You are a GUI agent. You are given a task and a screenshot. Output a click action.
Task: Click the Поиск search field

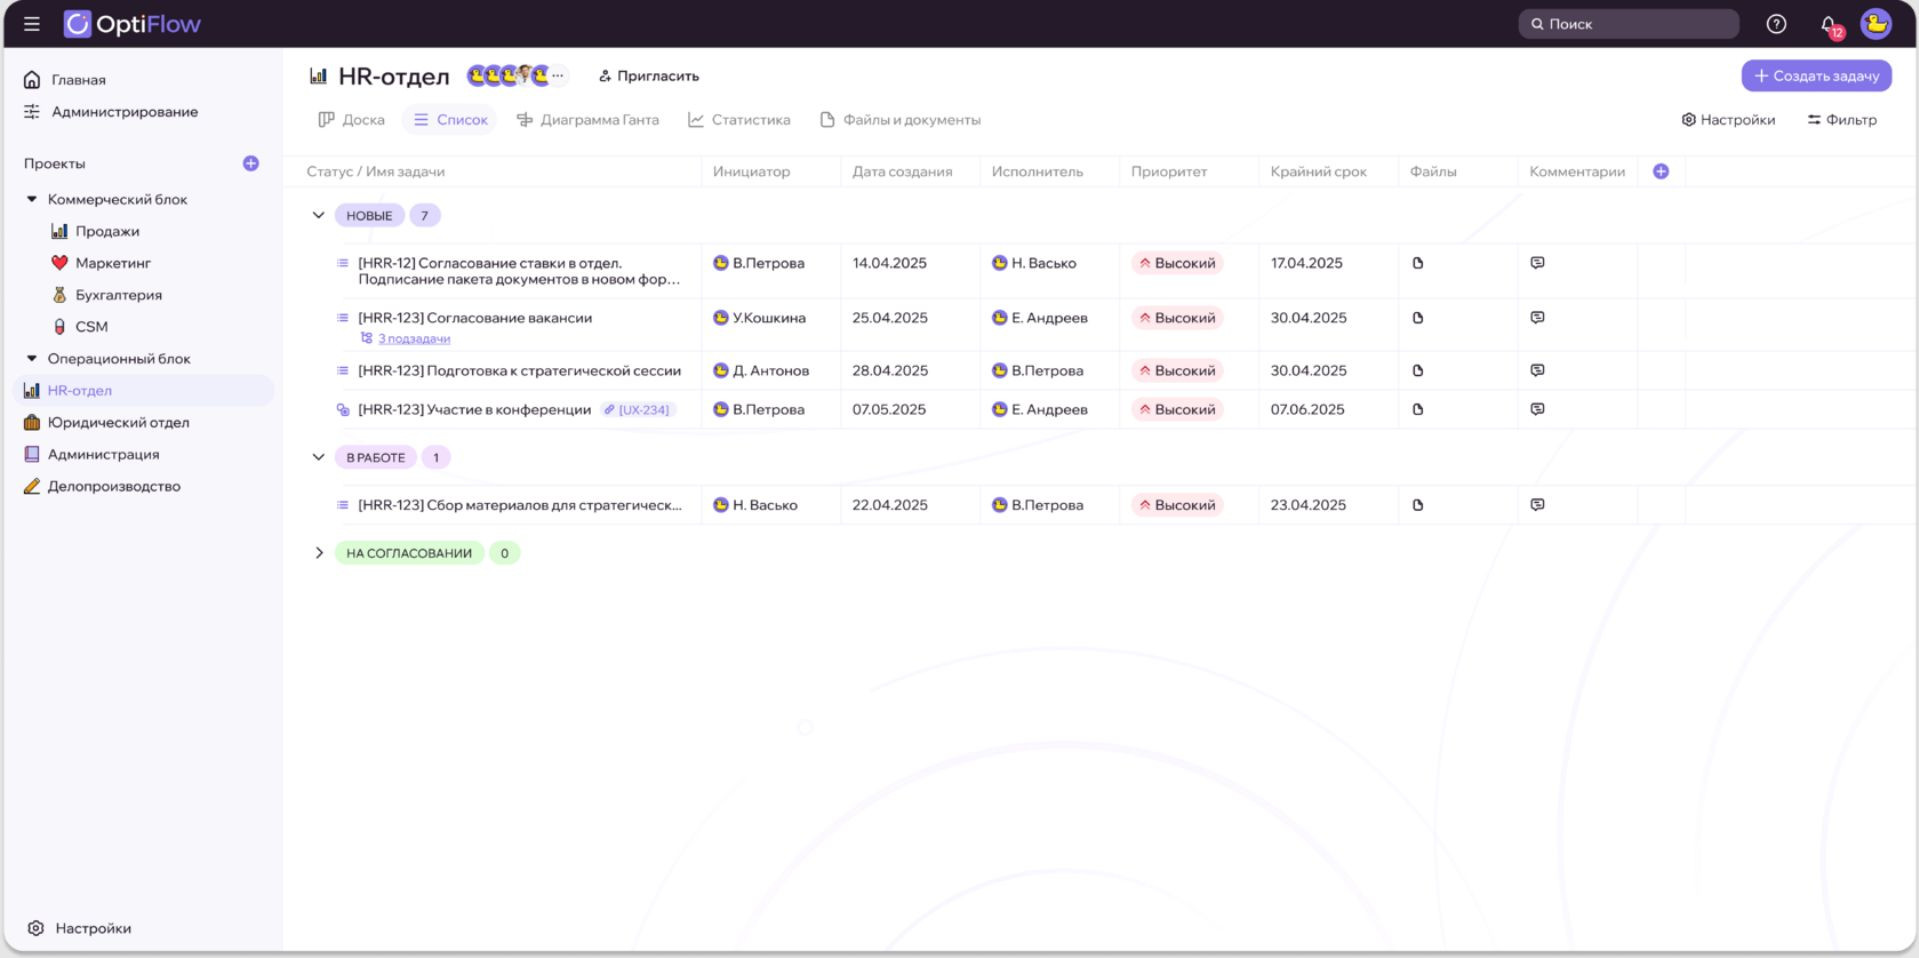(x=1628, y=24)
